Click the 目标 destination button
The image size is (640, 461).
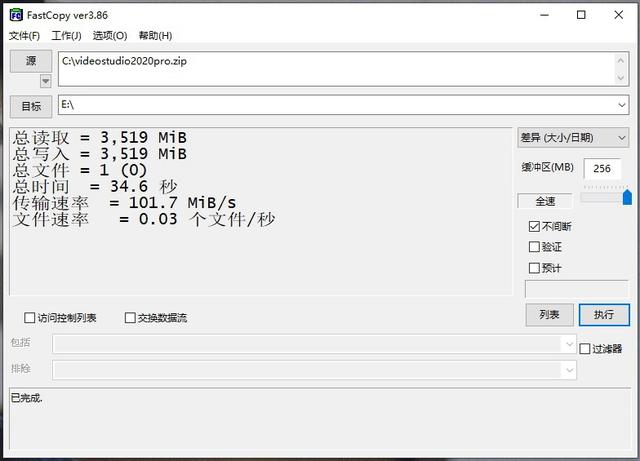point(31,107)
